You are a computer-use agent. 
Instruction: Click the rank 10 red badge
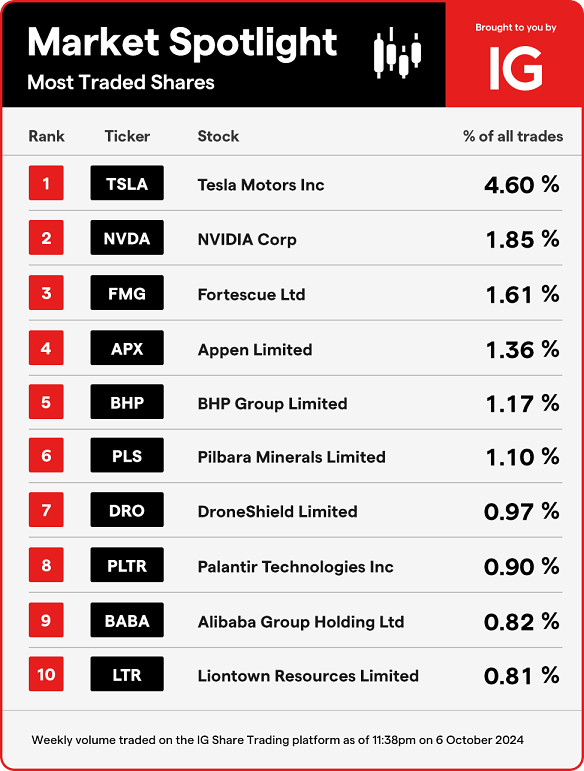point(46,674)
